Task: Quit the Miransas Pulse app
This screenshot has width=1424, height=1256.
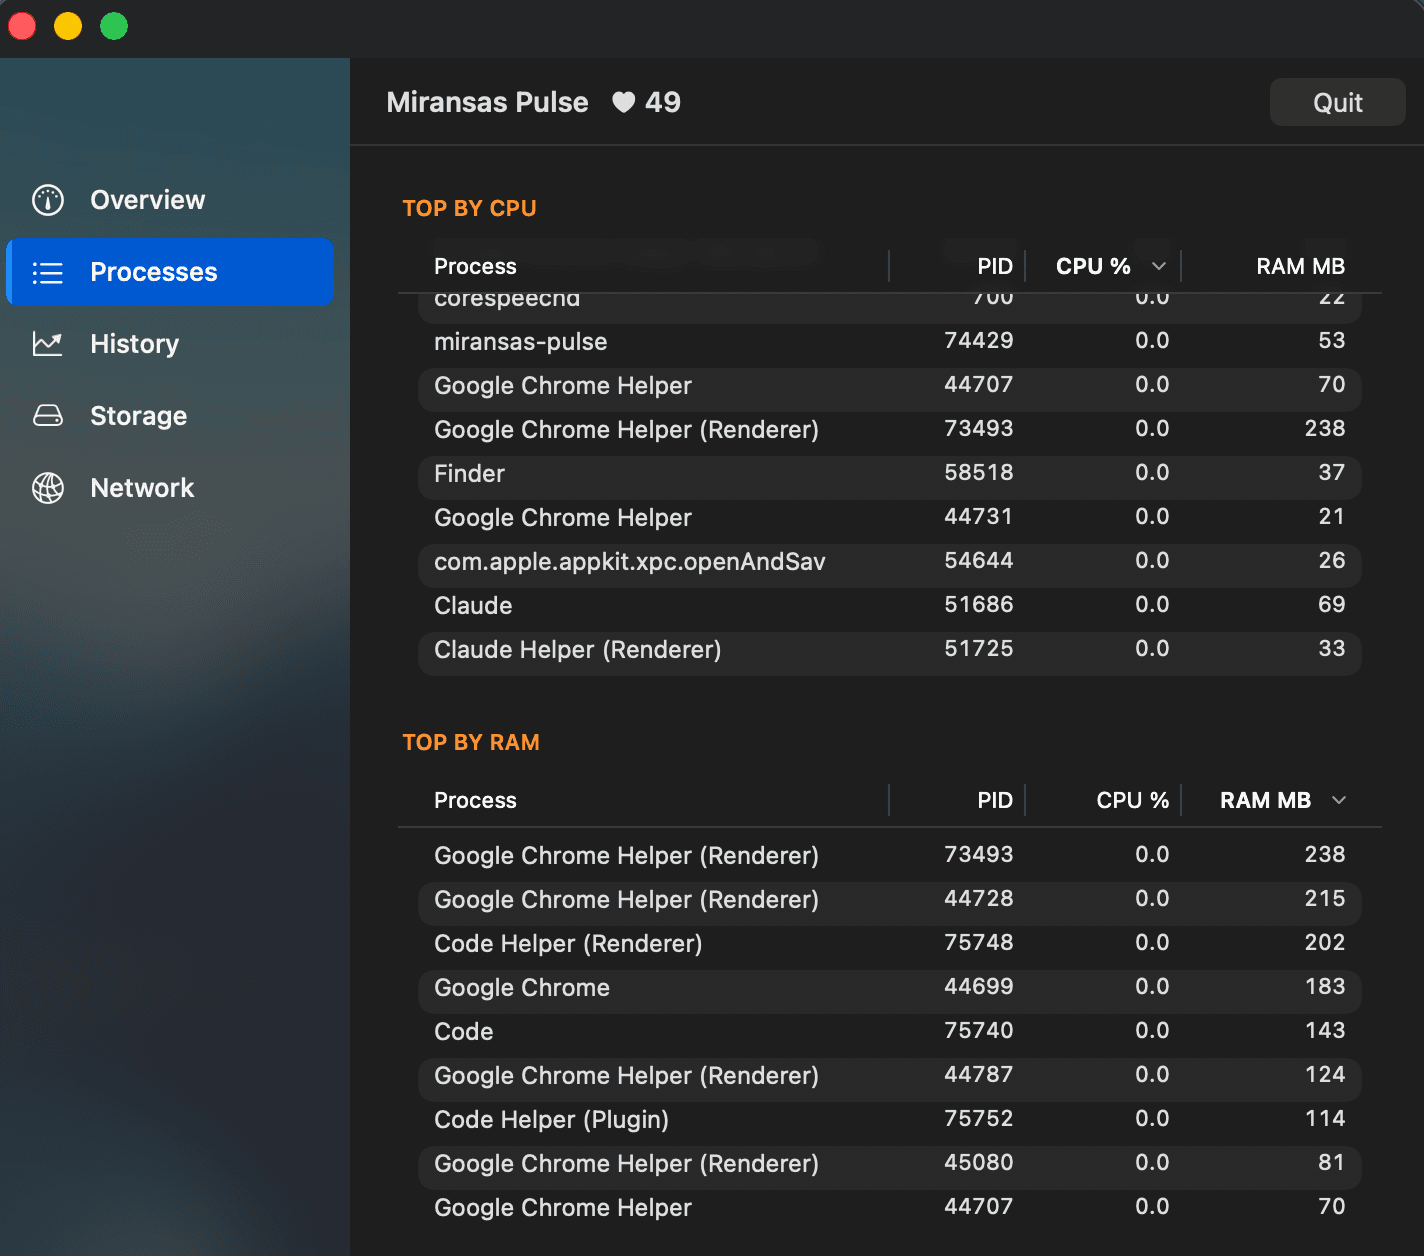Action: (x=1337, y=102)
